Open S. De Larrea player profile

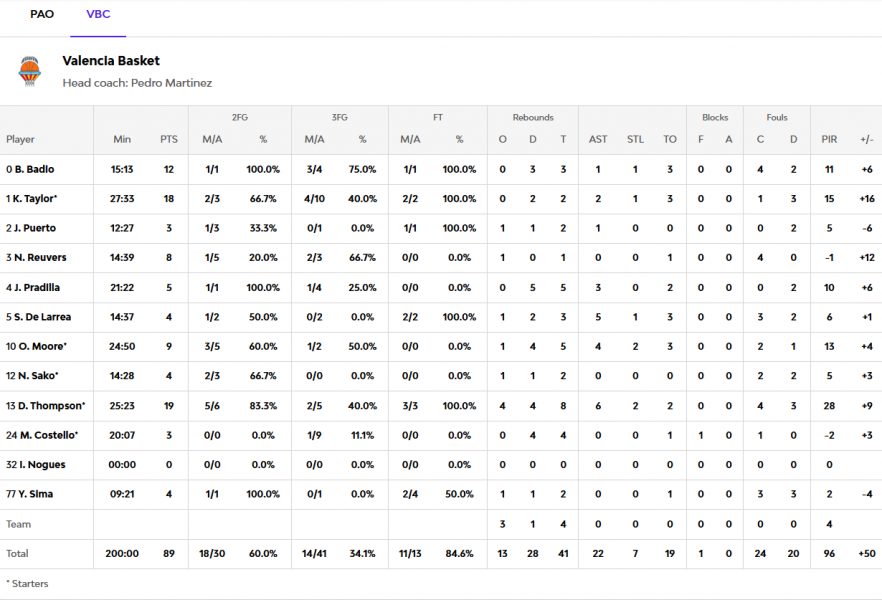[x=39, y=317]
